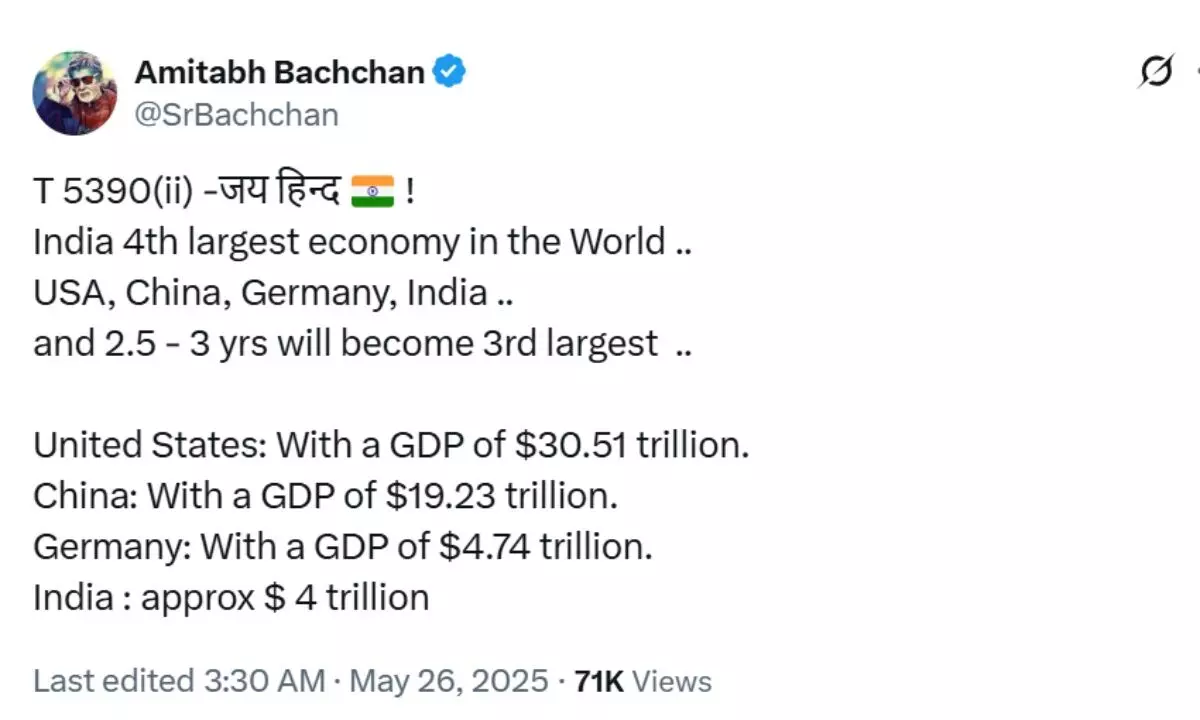Open Amitabh Bachchan's profile picture
This screenshot has width=1200, height=720.
coord(75,93)
